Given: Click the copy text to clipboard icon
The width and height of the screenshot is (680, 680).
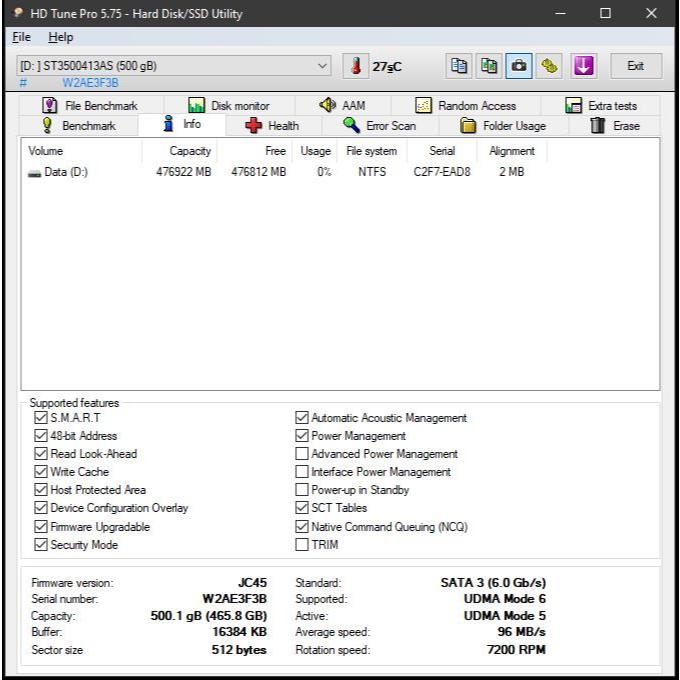Looking at the screenshot, I should pyautogui.click(x=459, y=66).
